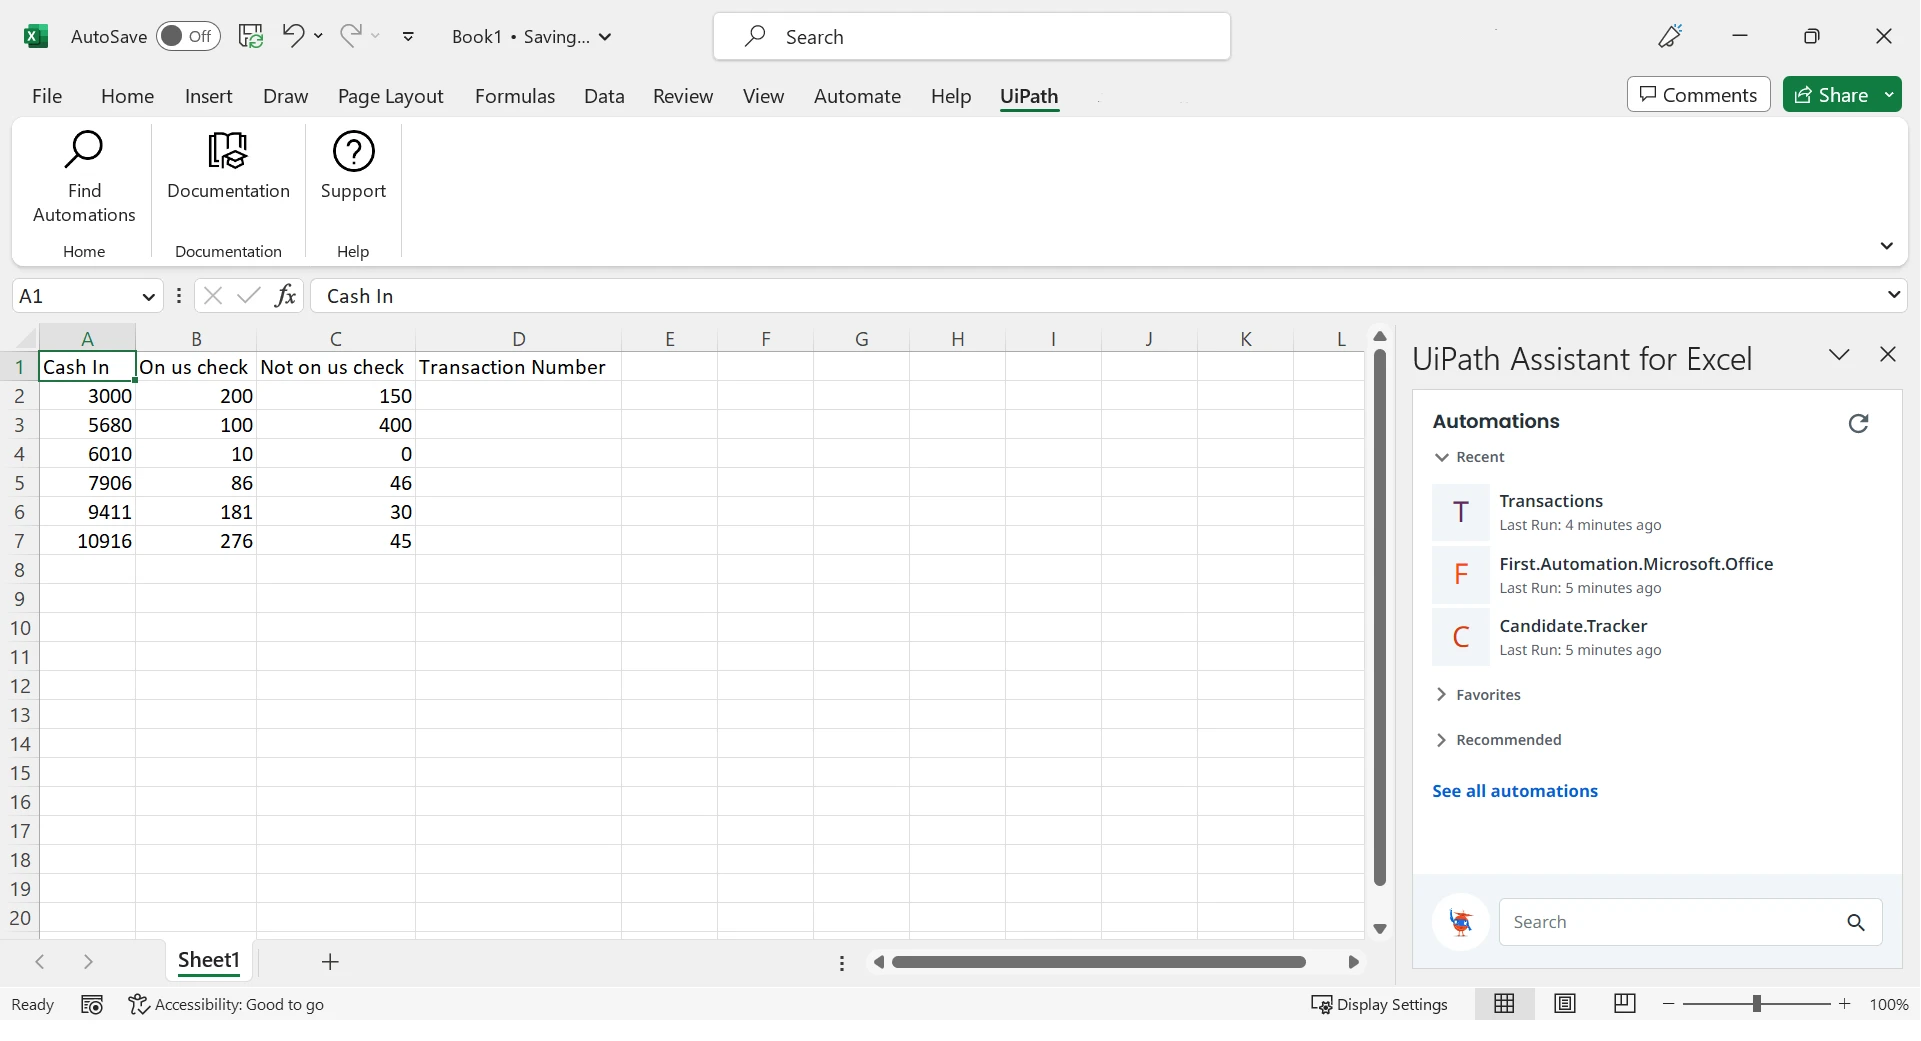Click the Excel app icon
This screenshot has width=1921, height=1041.
point(36,36)
